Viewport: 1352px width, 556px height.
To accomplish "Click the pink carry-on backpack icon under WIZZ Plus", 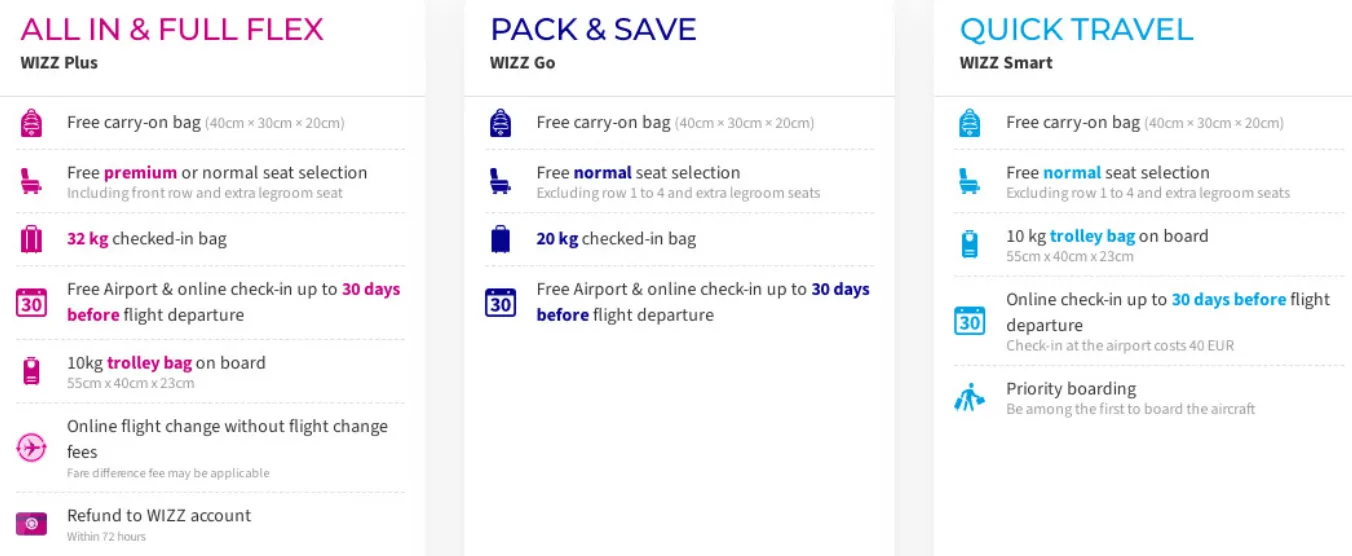I will coord(32,123).
